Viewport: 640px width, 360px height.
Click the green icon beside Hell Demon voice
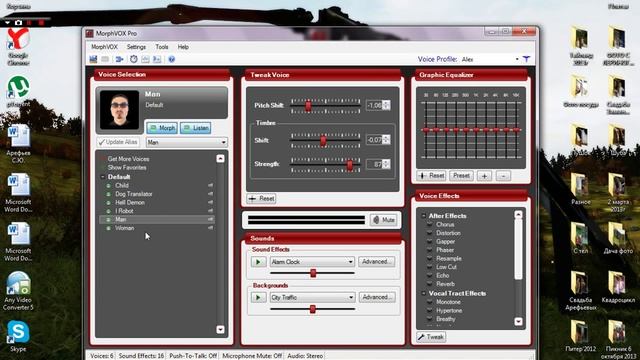pos(109,203)
